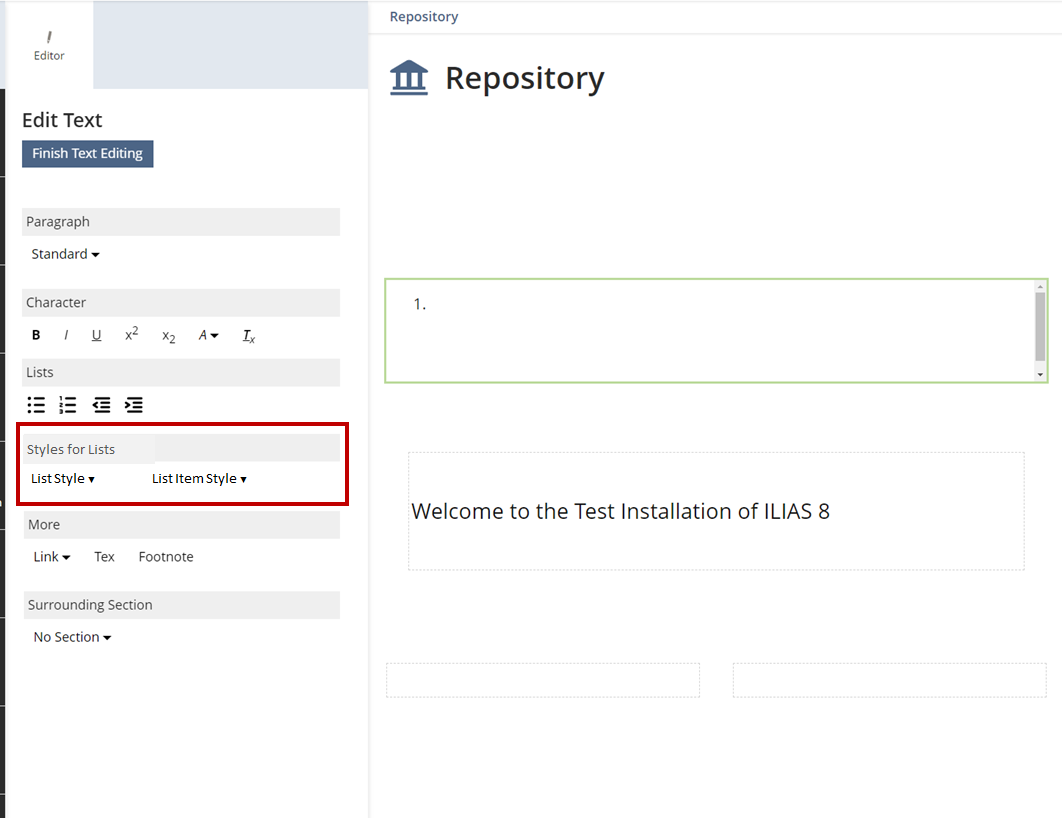Apply subscript formatting
Image resolution: width=1062 pixels, height=818 pixels.
pos(168,337)
